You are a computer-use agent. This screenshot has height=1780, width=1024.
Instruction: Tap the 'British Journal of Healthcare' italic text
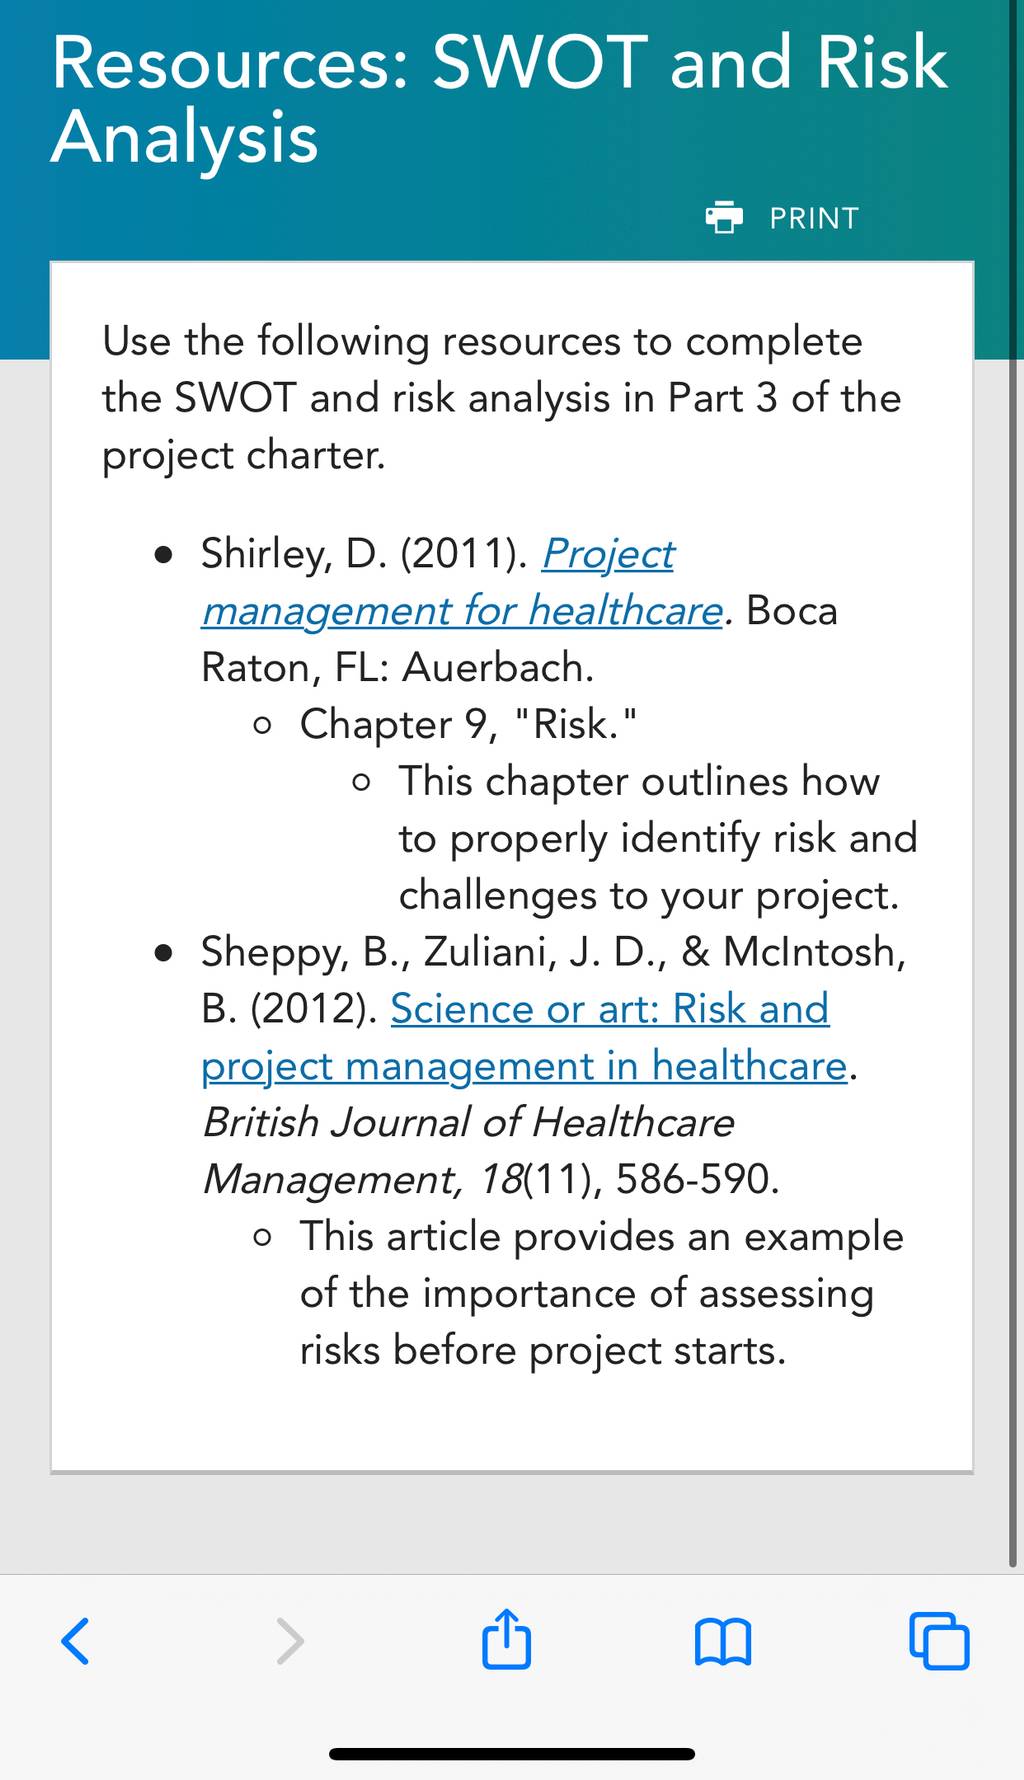pyautogui.click(x=468, y=1123)
